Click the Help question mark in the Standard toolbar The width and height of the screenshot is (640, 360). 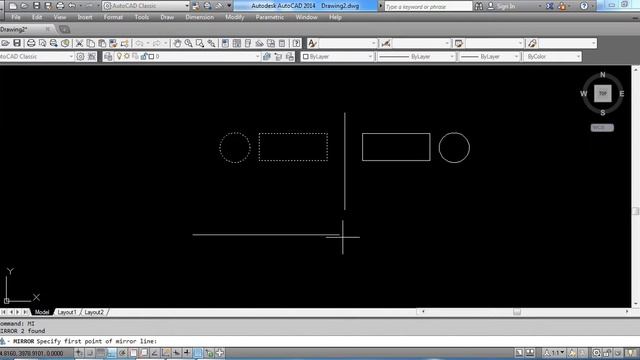296,43
